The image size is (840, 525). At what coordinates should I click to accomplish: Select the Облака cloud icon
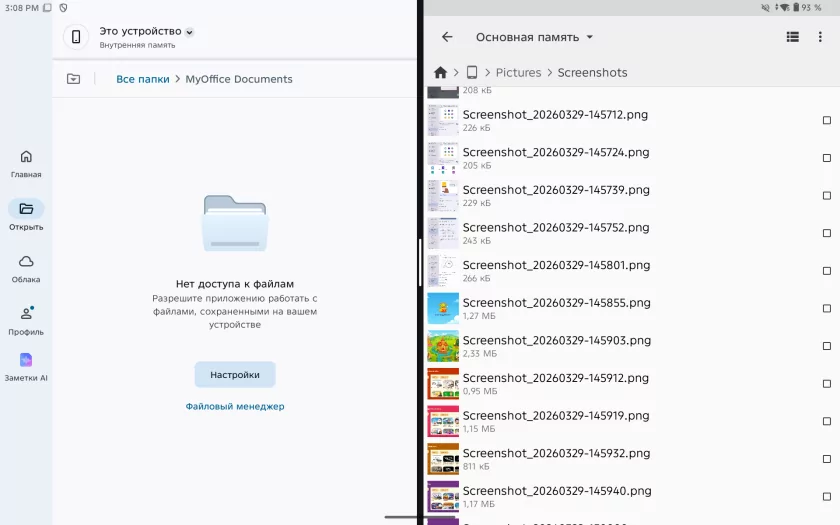pyautogui.click(x=26, y=262)
